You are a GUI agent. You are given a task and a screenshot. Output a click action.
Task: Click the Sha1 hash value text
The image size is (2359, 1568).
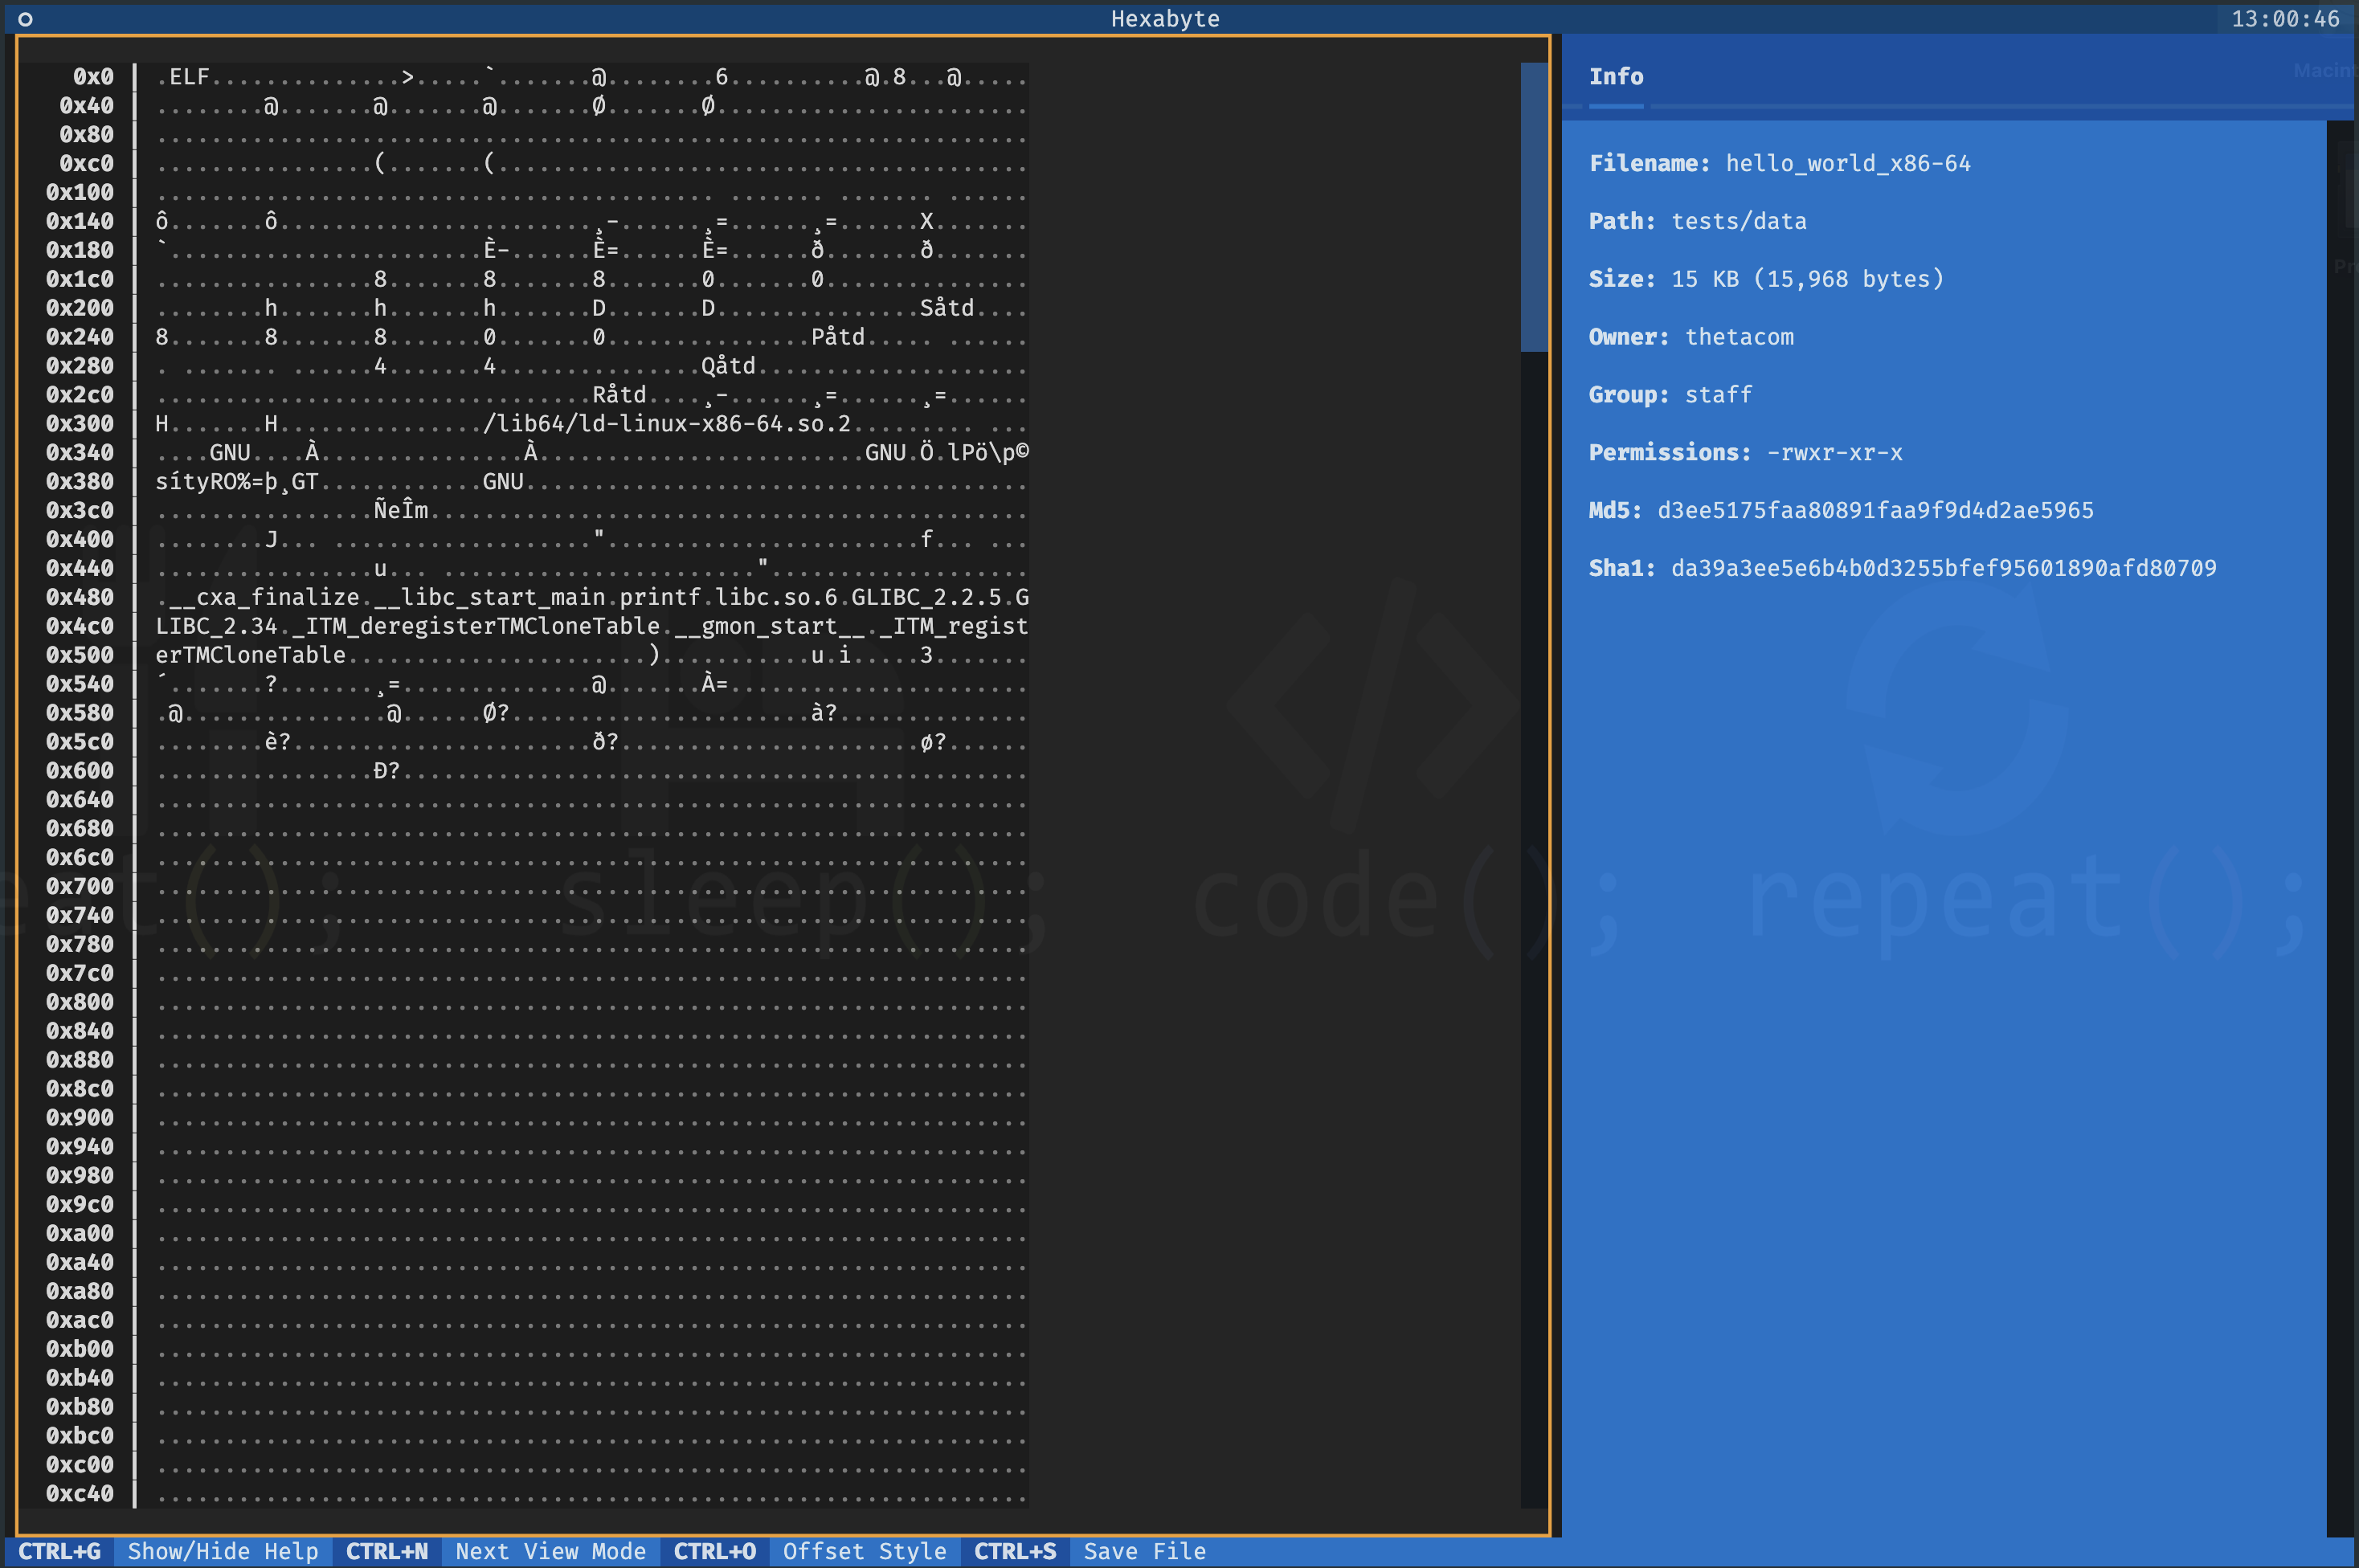(x=1943, y=568)
